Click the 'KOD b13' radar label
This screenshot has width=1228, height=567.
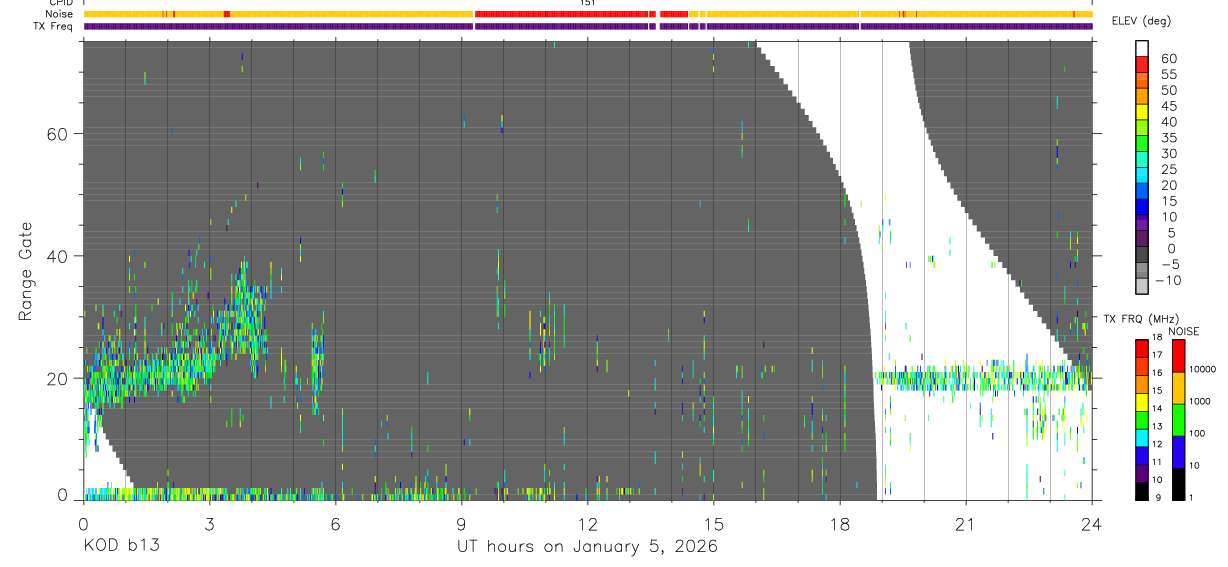tap(120, 547)
